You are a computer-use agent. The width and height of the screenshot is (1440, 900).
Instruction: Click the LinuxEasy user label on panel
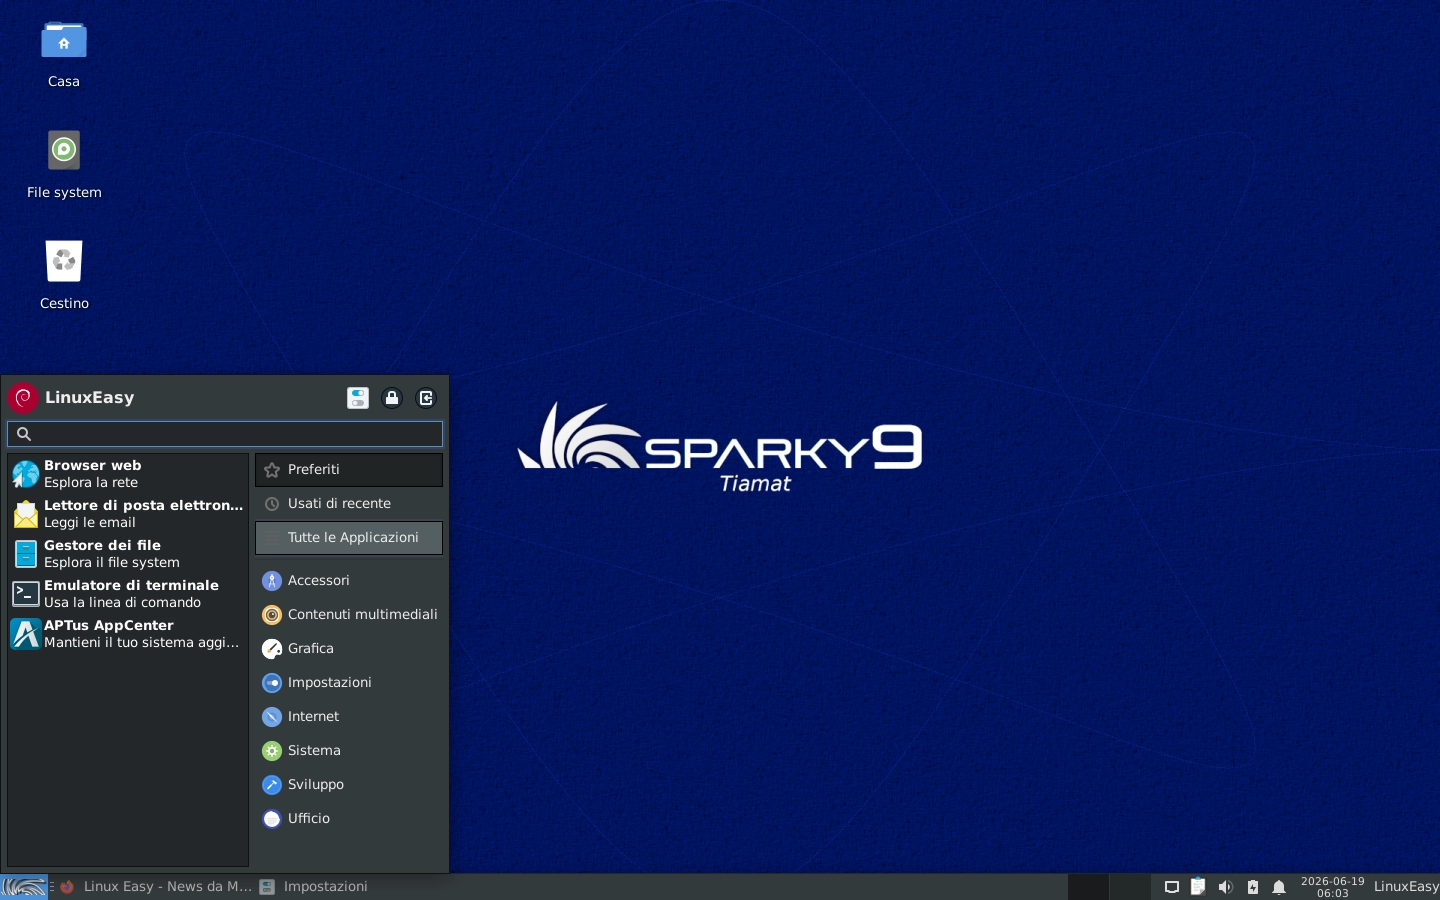pos(1406,887)
